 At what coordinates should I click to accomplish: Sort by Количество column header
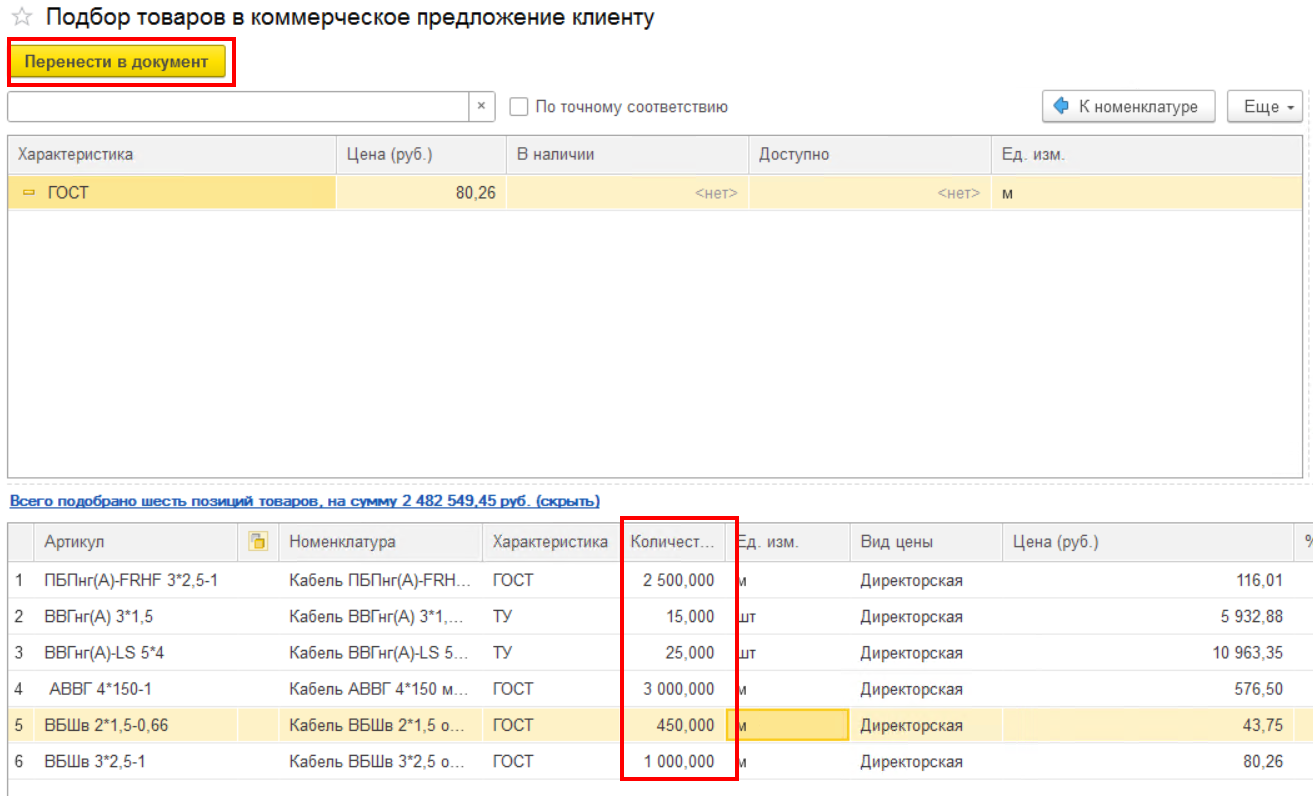click(x=673, y=542)
